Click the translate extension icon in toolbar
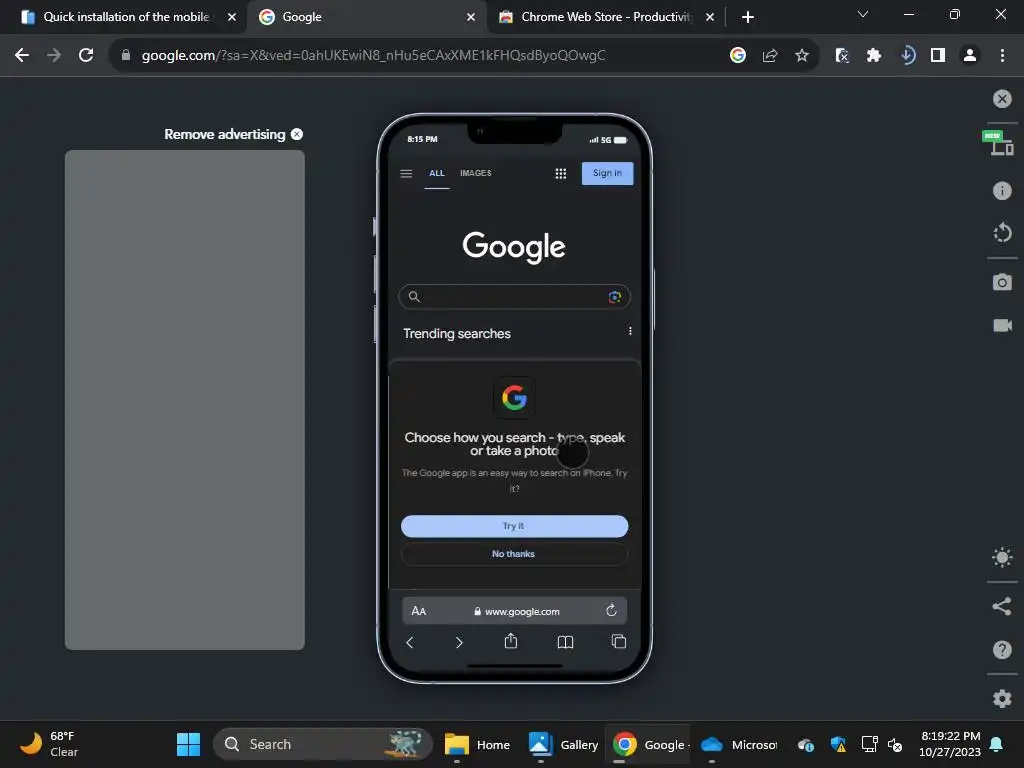Viewport: 1024px width, 768px height. (842, 56)
